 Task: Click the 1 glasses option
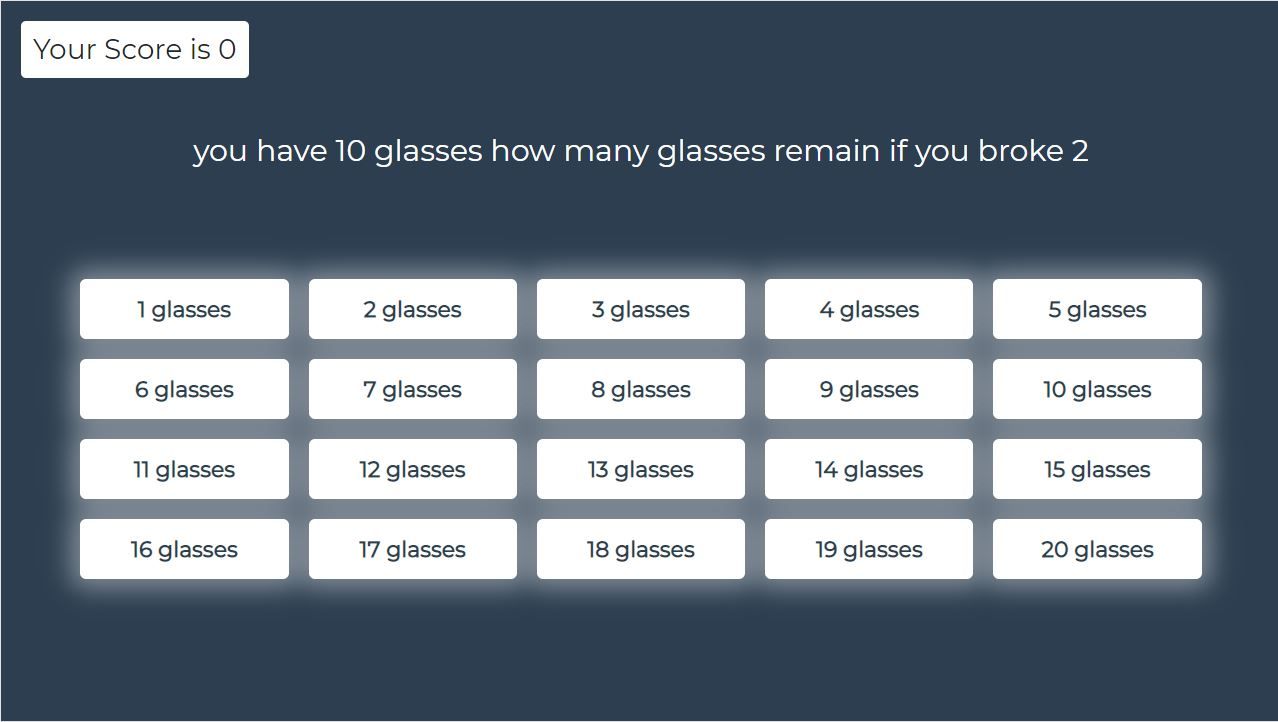pyautogui.click(x=184, y=309)
